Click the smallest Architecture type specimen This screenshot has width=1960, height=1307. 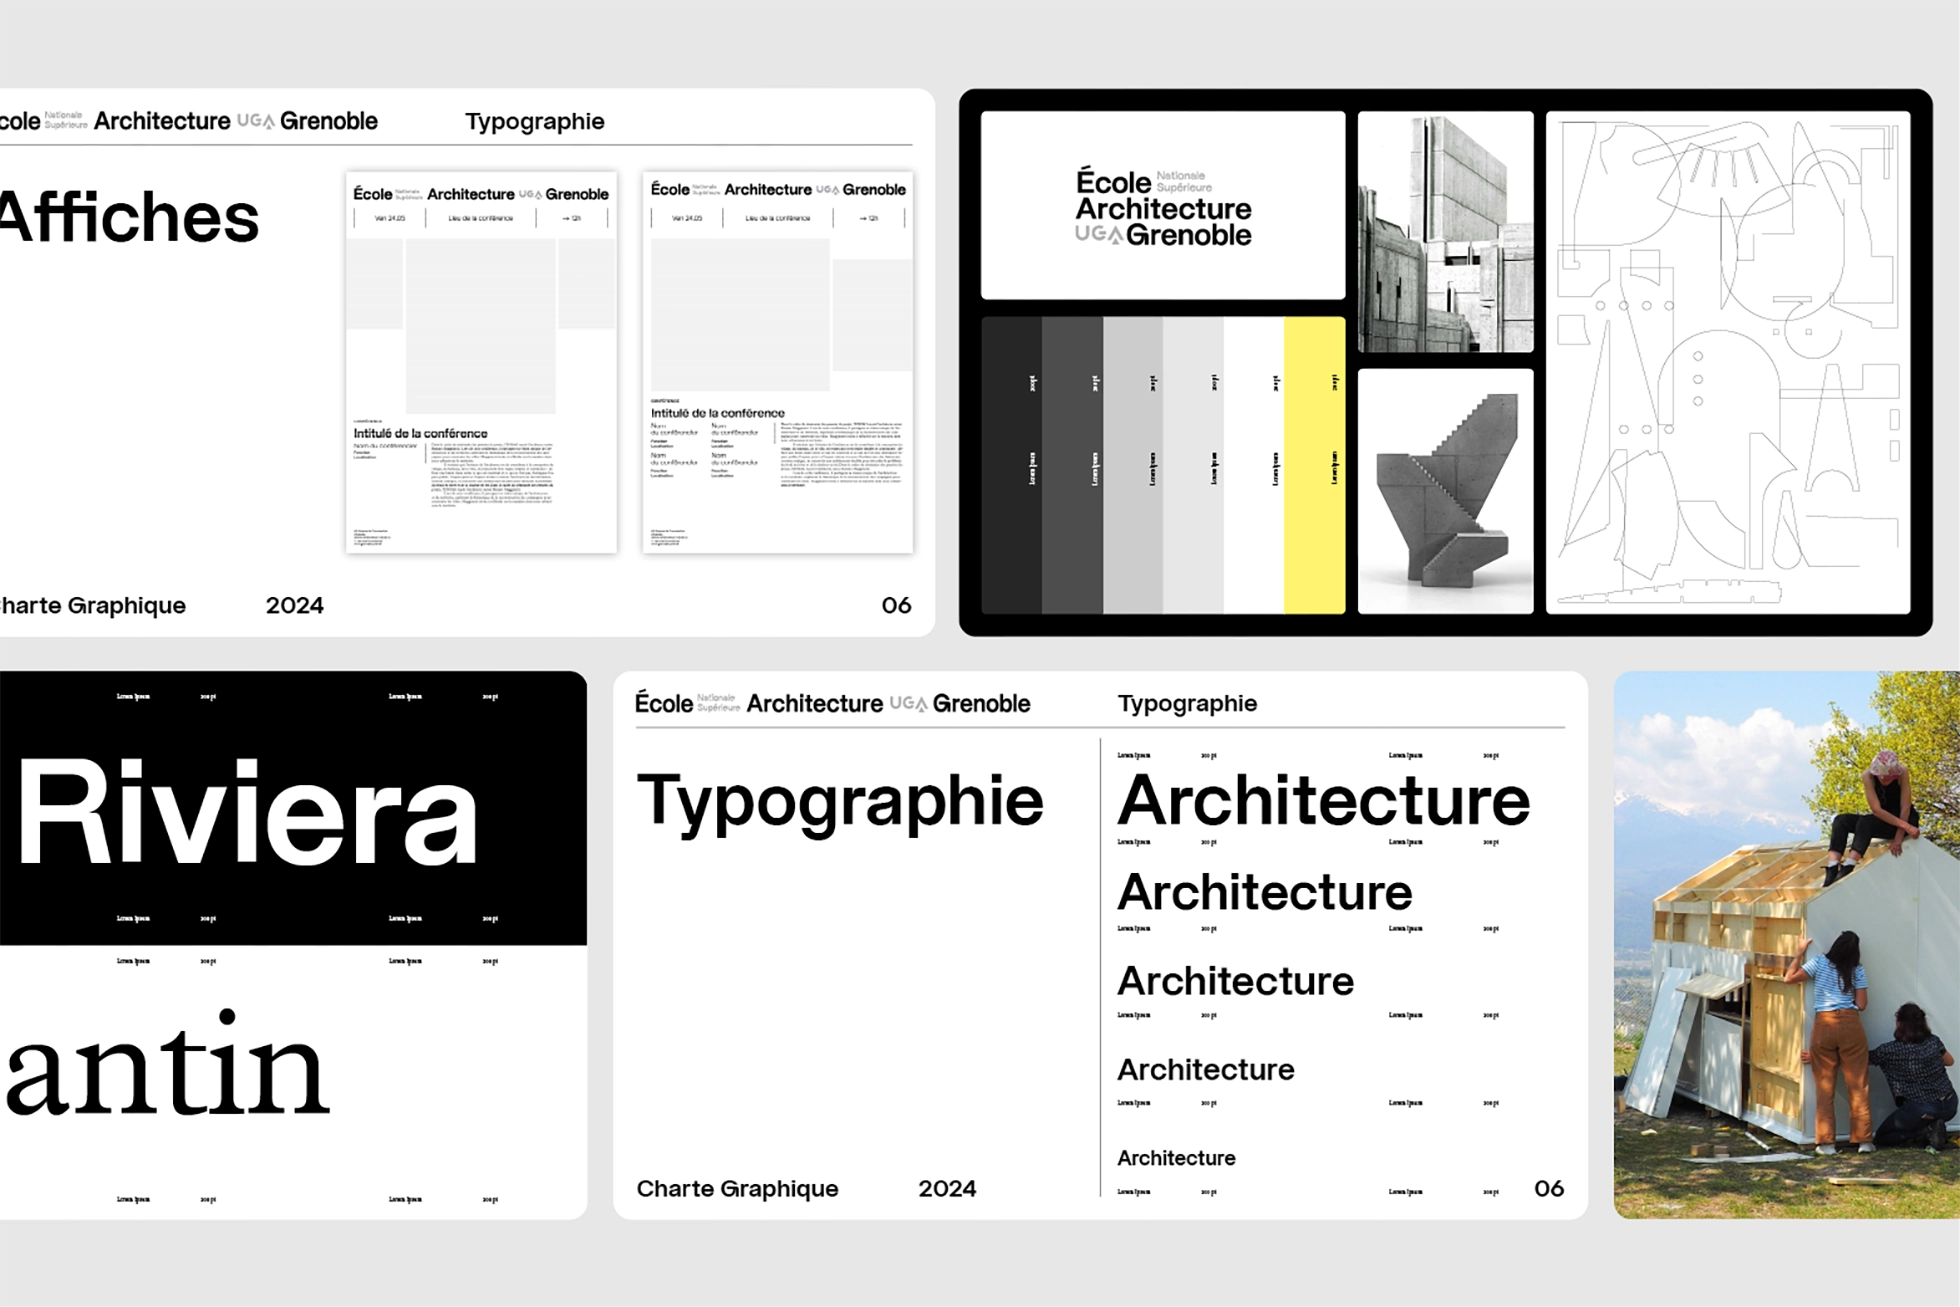[1176, 1158]
